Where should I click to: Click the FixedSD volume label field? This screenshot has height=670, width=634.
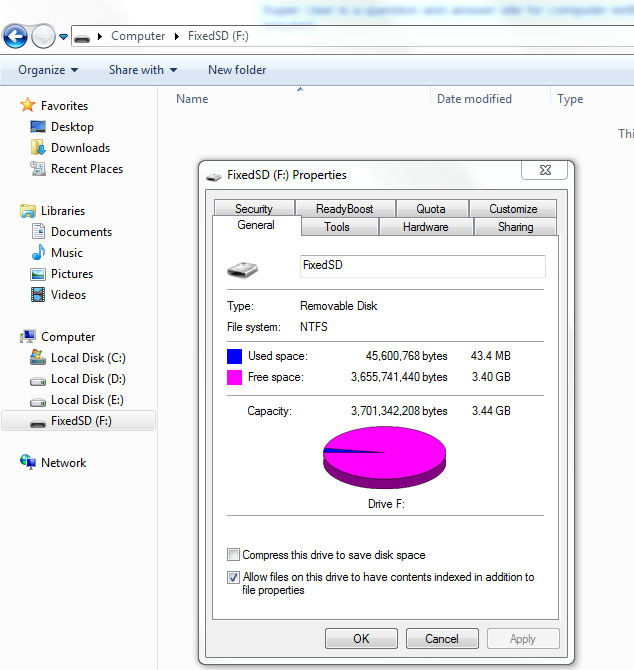tap(423, 266)
